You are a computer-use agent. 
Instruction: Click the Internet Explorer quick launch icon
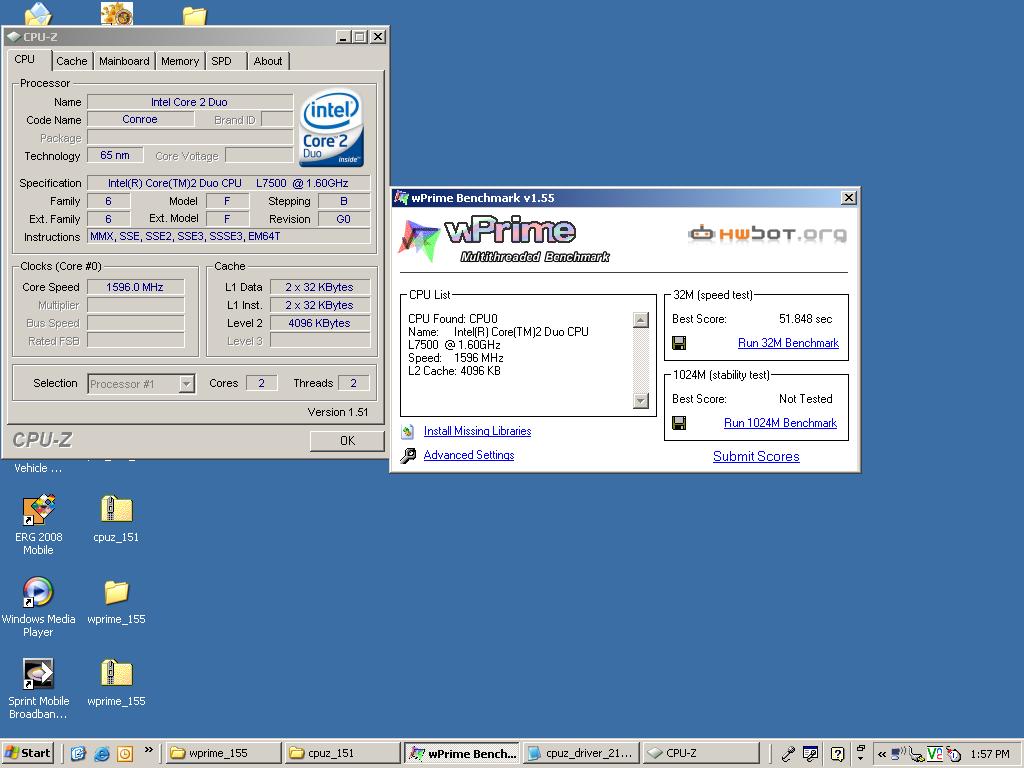pyautogui.click(x=101, y=754)
